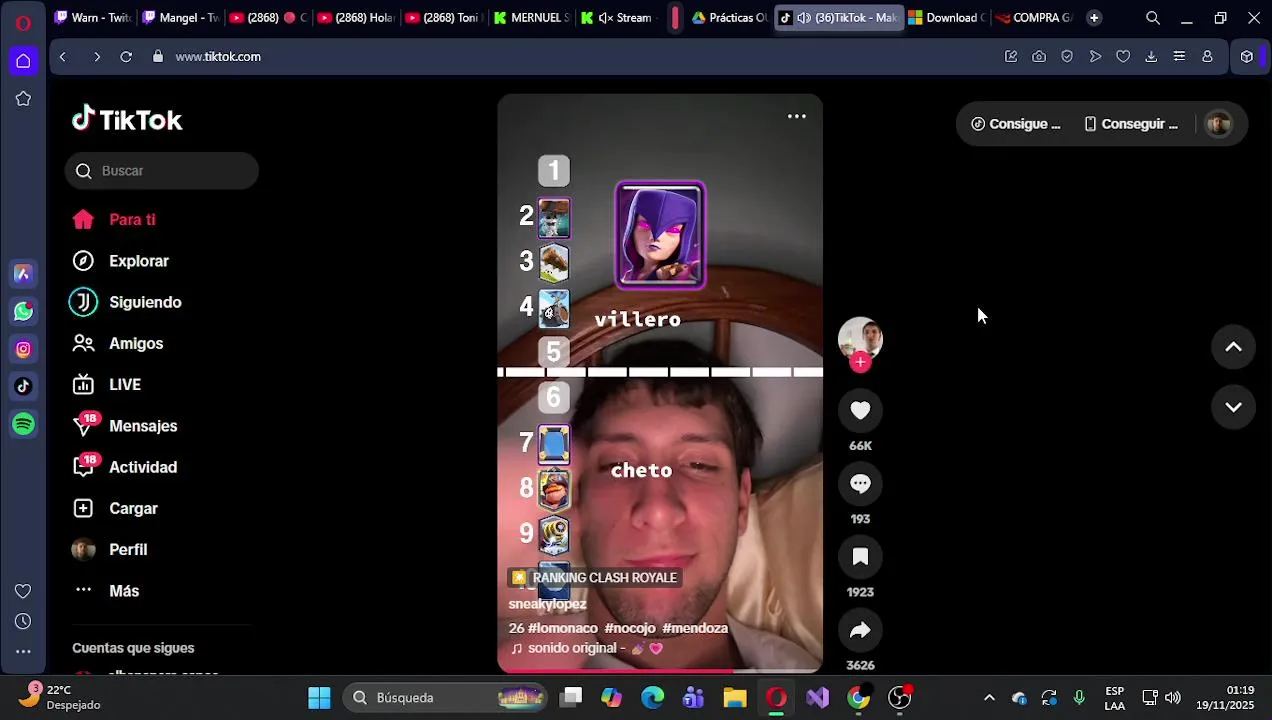Viewport: 1272px width, 720px height.
Task: Take a snapshot with camera icon
Action: click(1039, 57)
